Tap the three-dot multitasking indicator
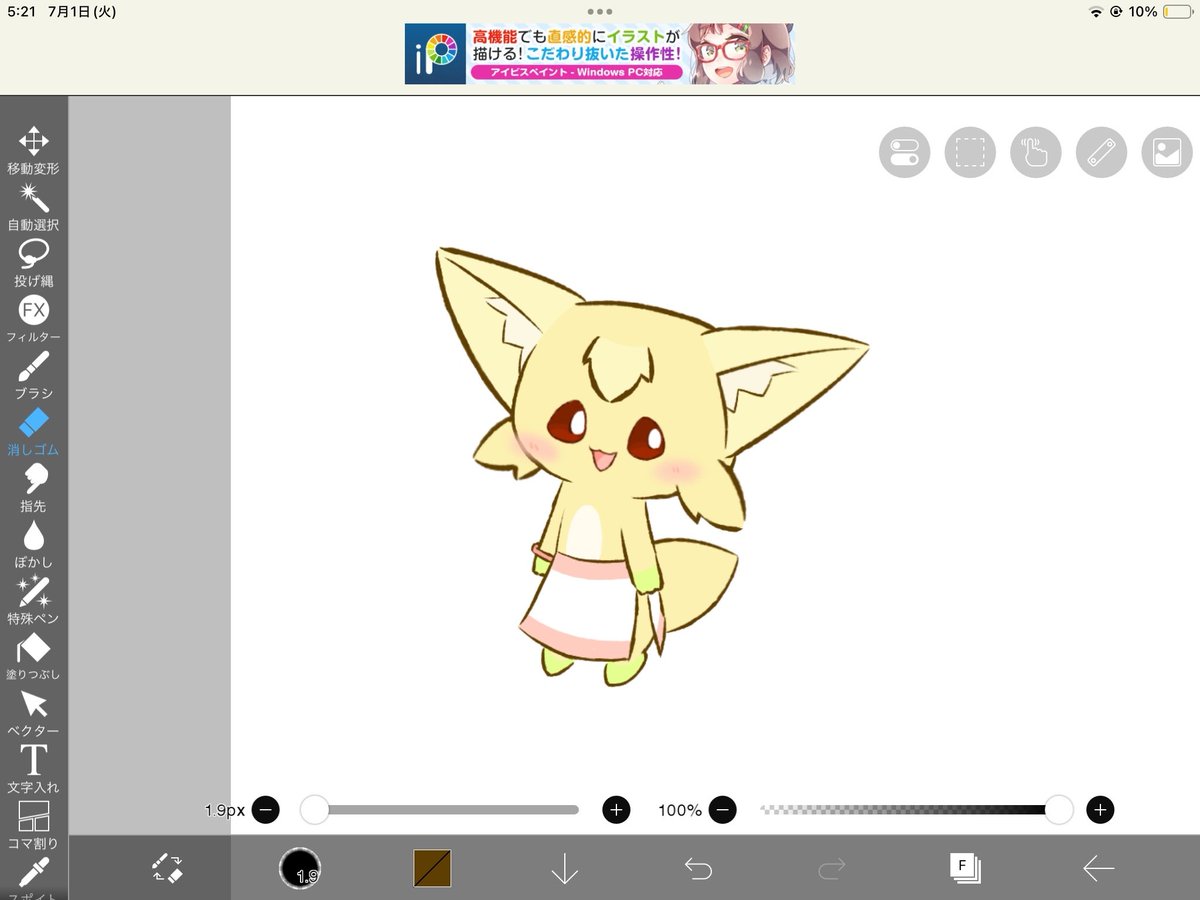Screen dimensions: 1200x900 click(600, 11)
